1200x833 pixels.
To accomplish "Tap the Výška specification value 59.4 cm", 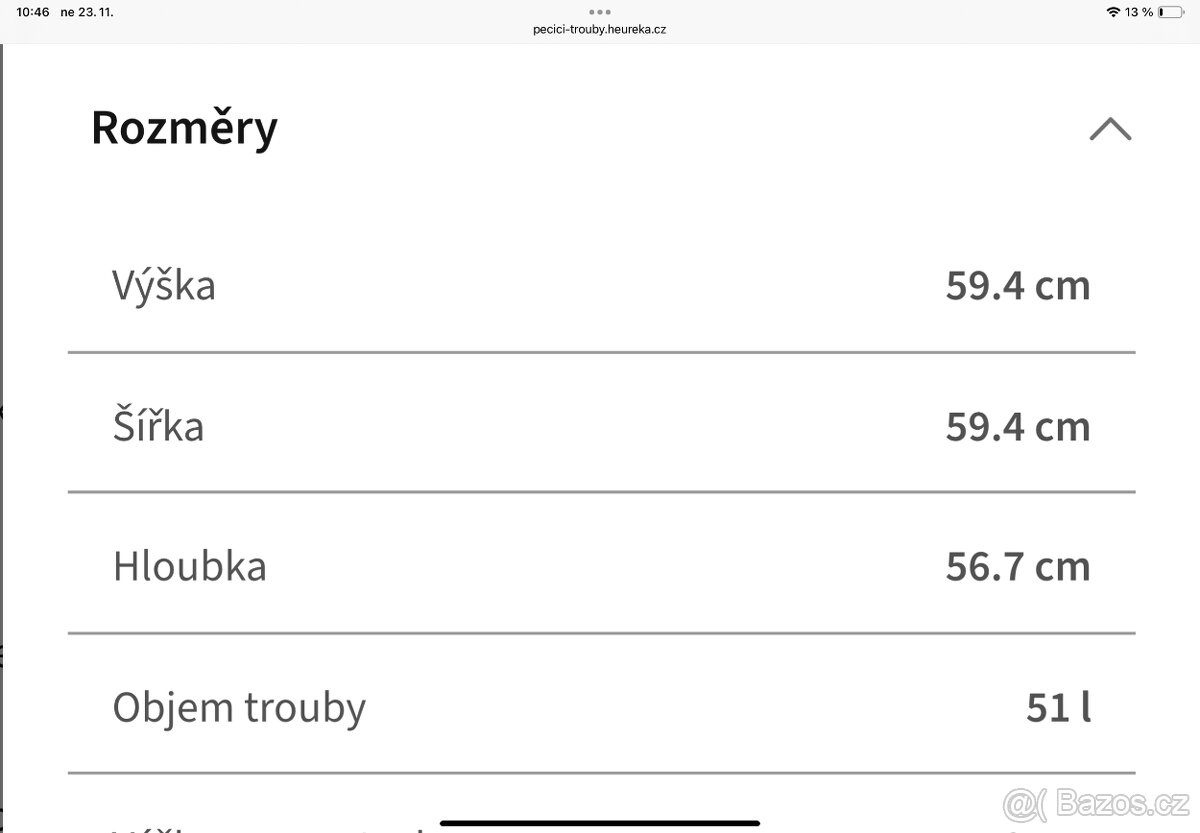I will [x=1019, y=285].
